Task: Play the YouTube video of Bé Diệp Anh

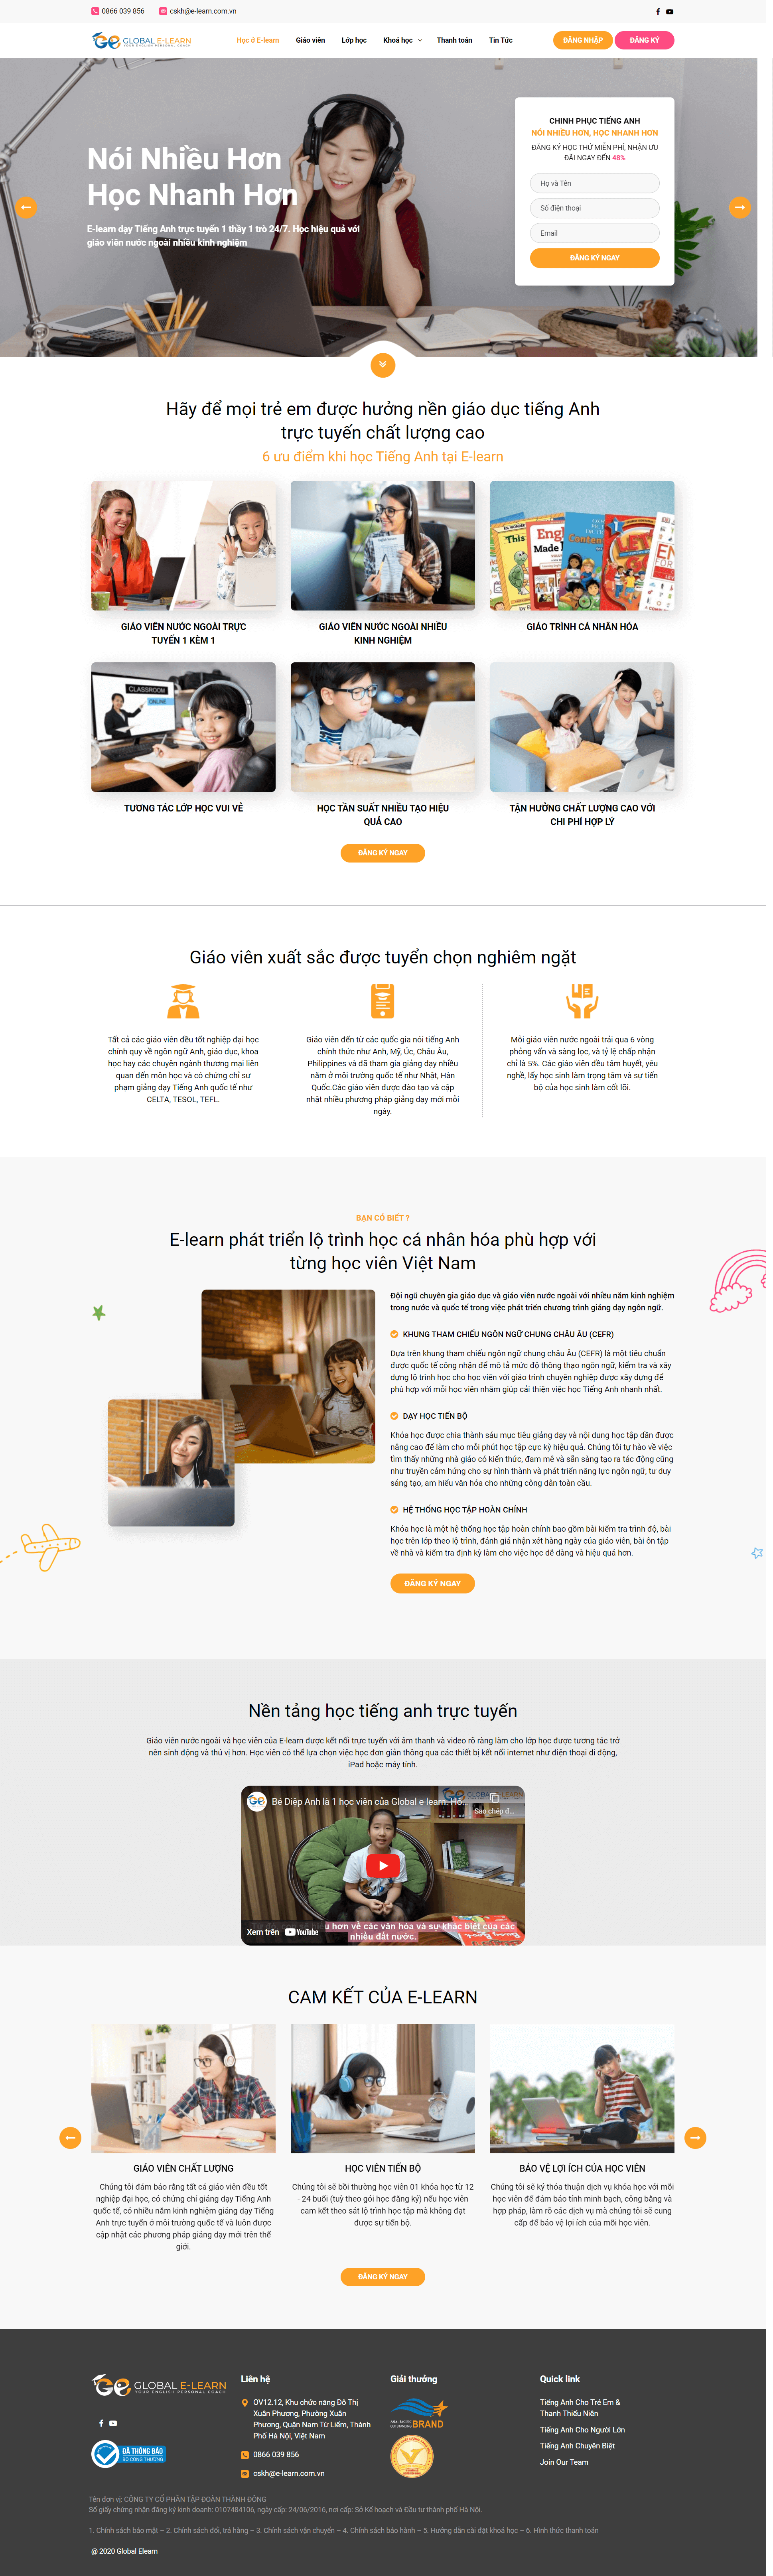Action: pos(382,1865)
